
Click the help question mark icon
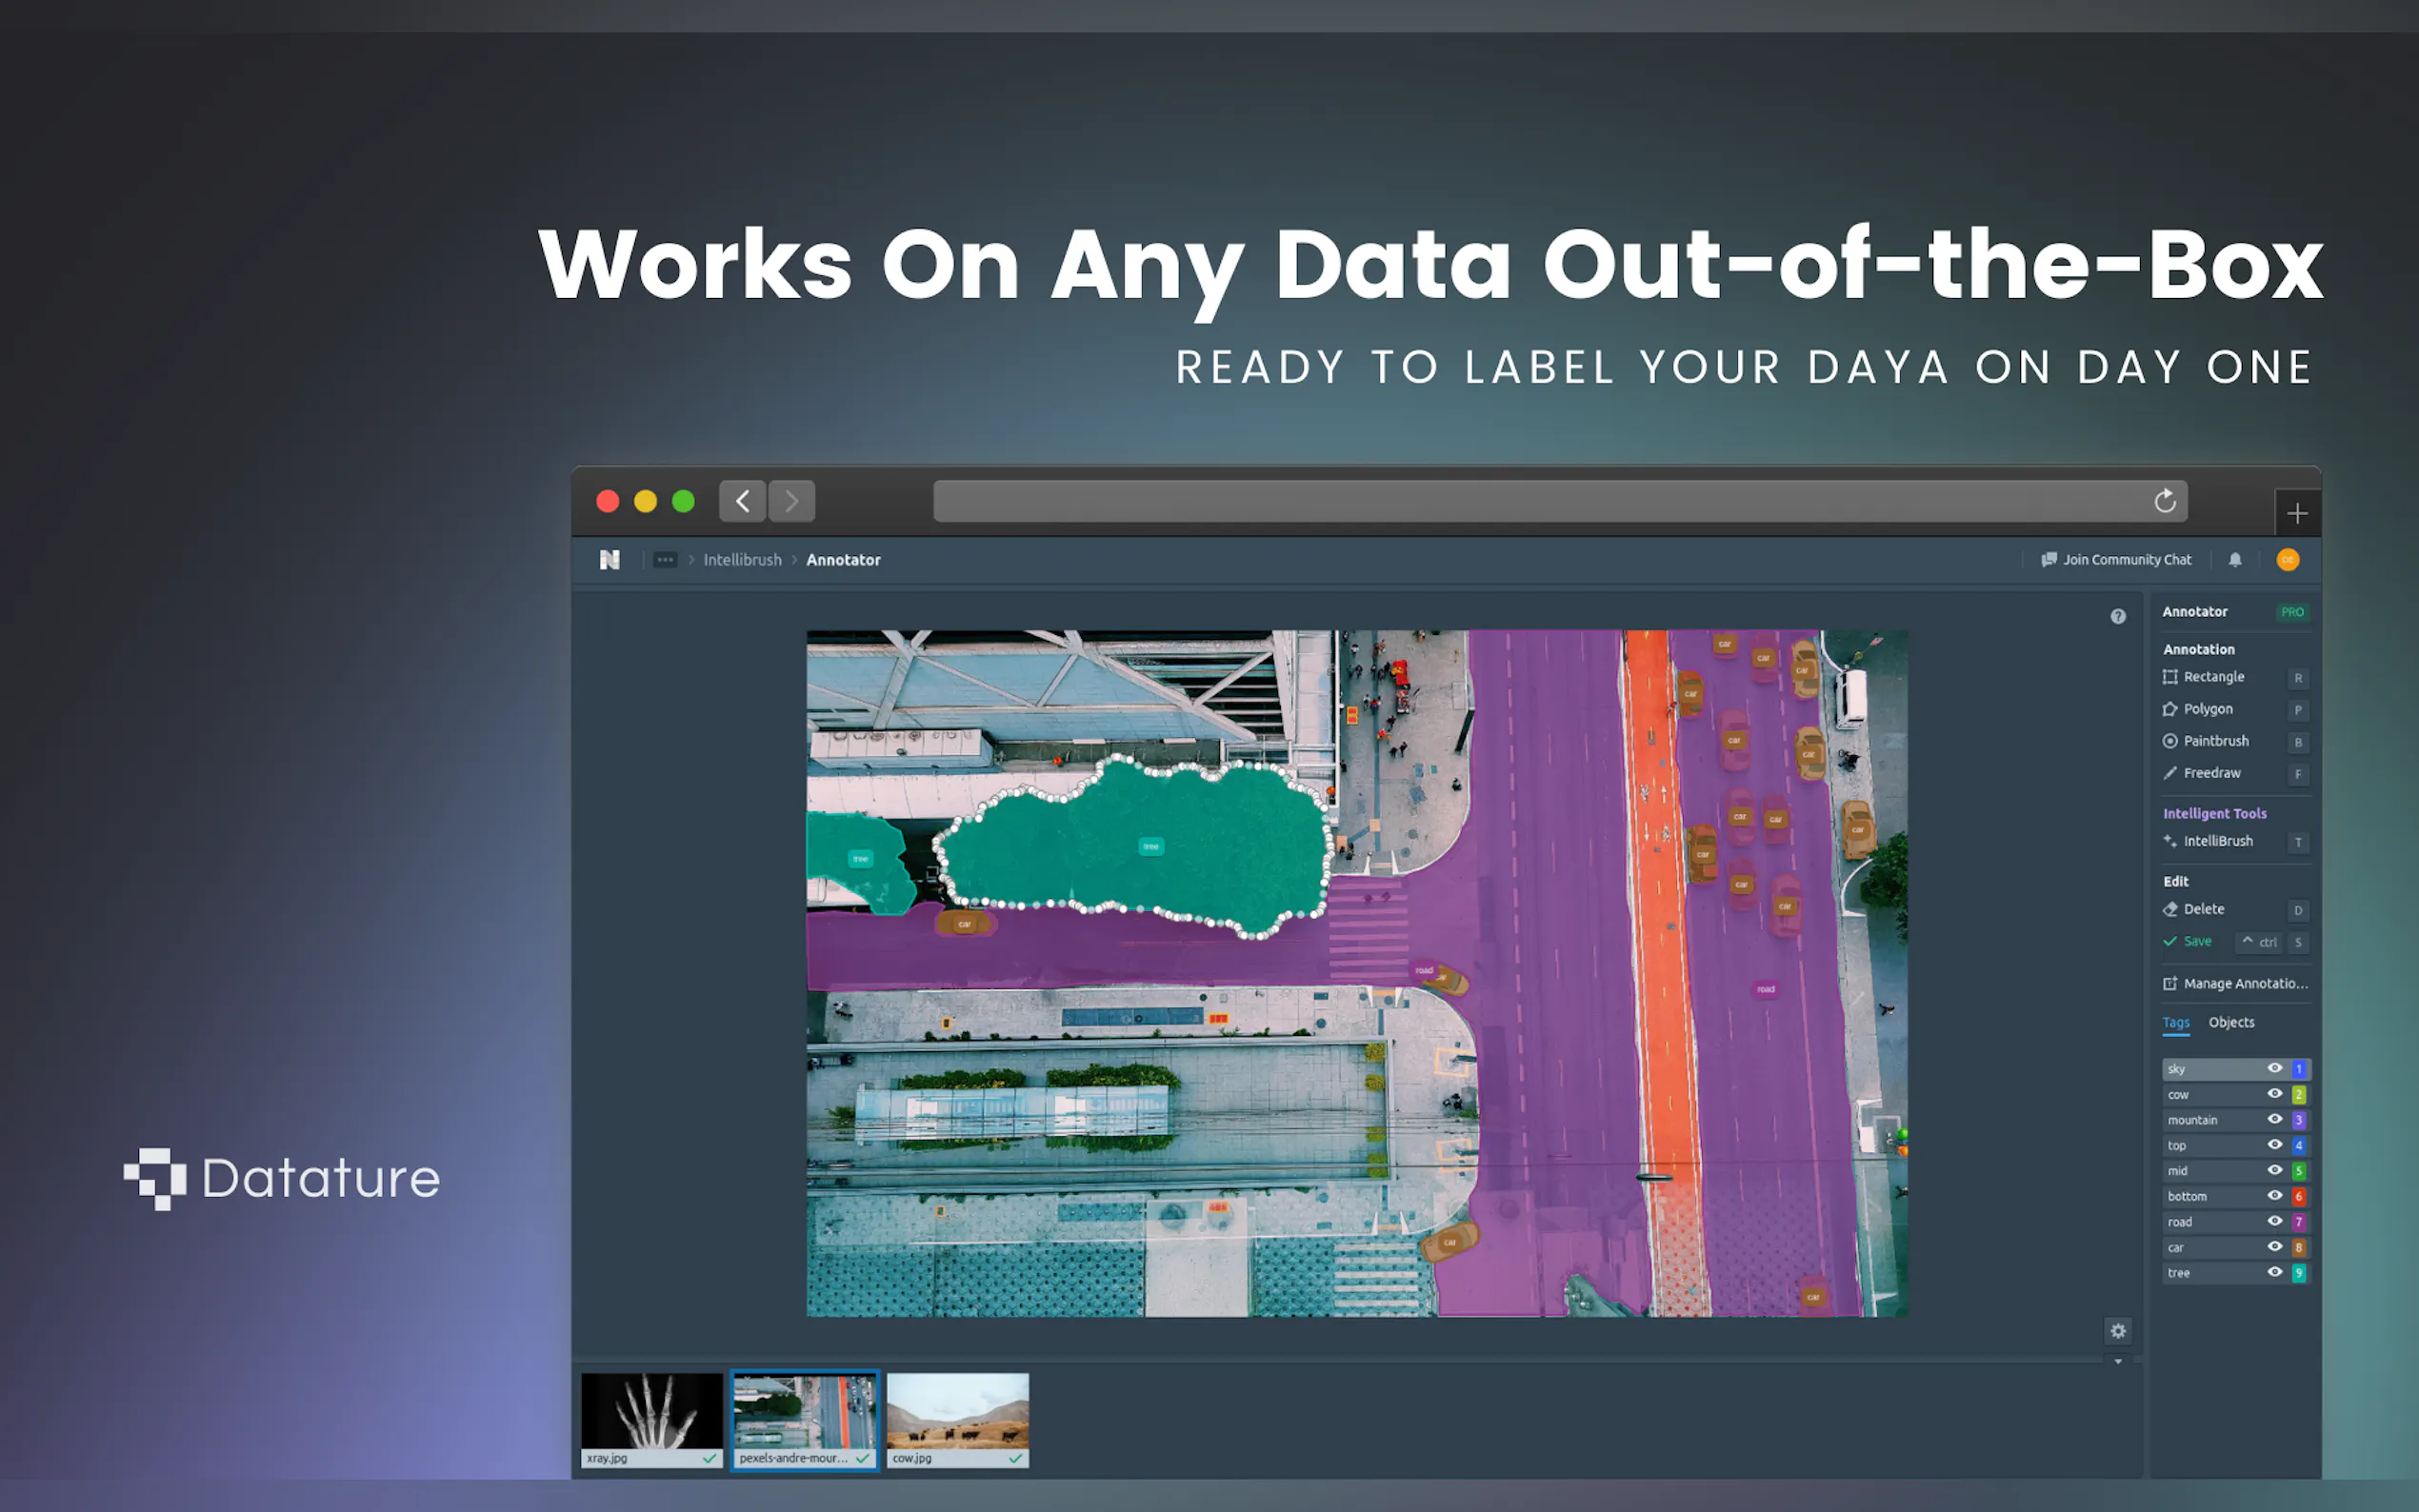pyautogui.click(x=2118, y=616)
